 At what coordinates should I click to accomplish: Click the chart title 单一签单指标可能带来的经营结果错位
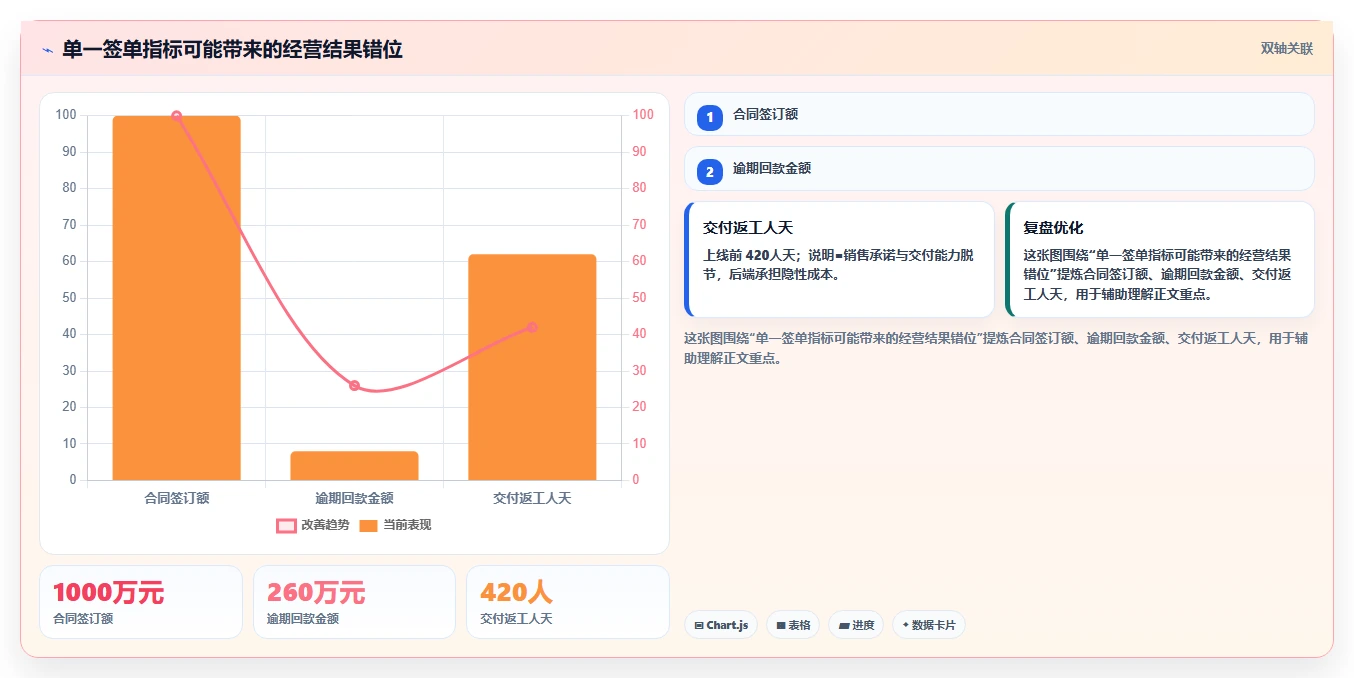point(232,49)
